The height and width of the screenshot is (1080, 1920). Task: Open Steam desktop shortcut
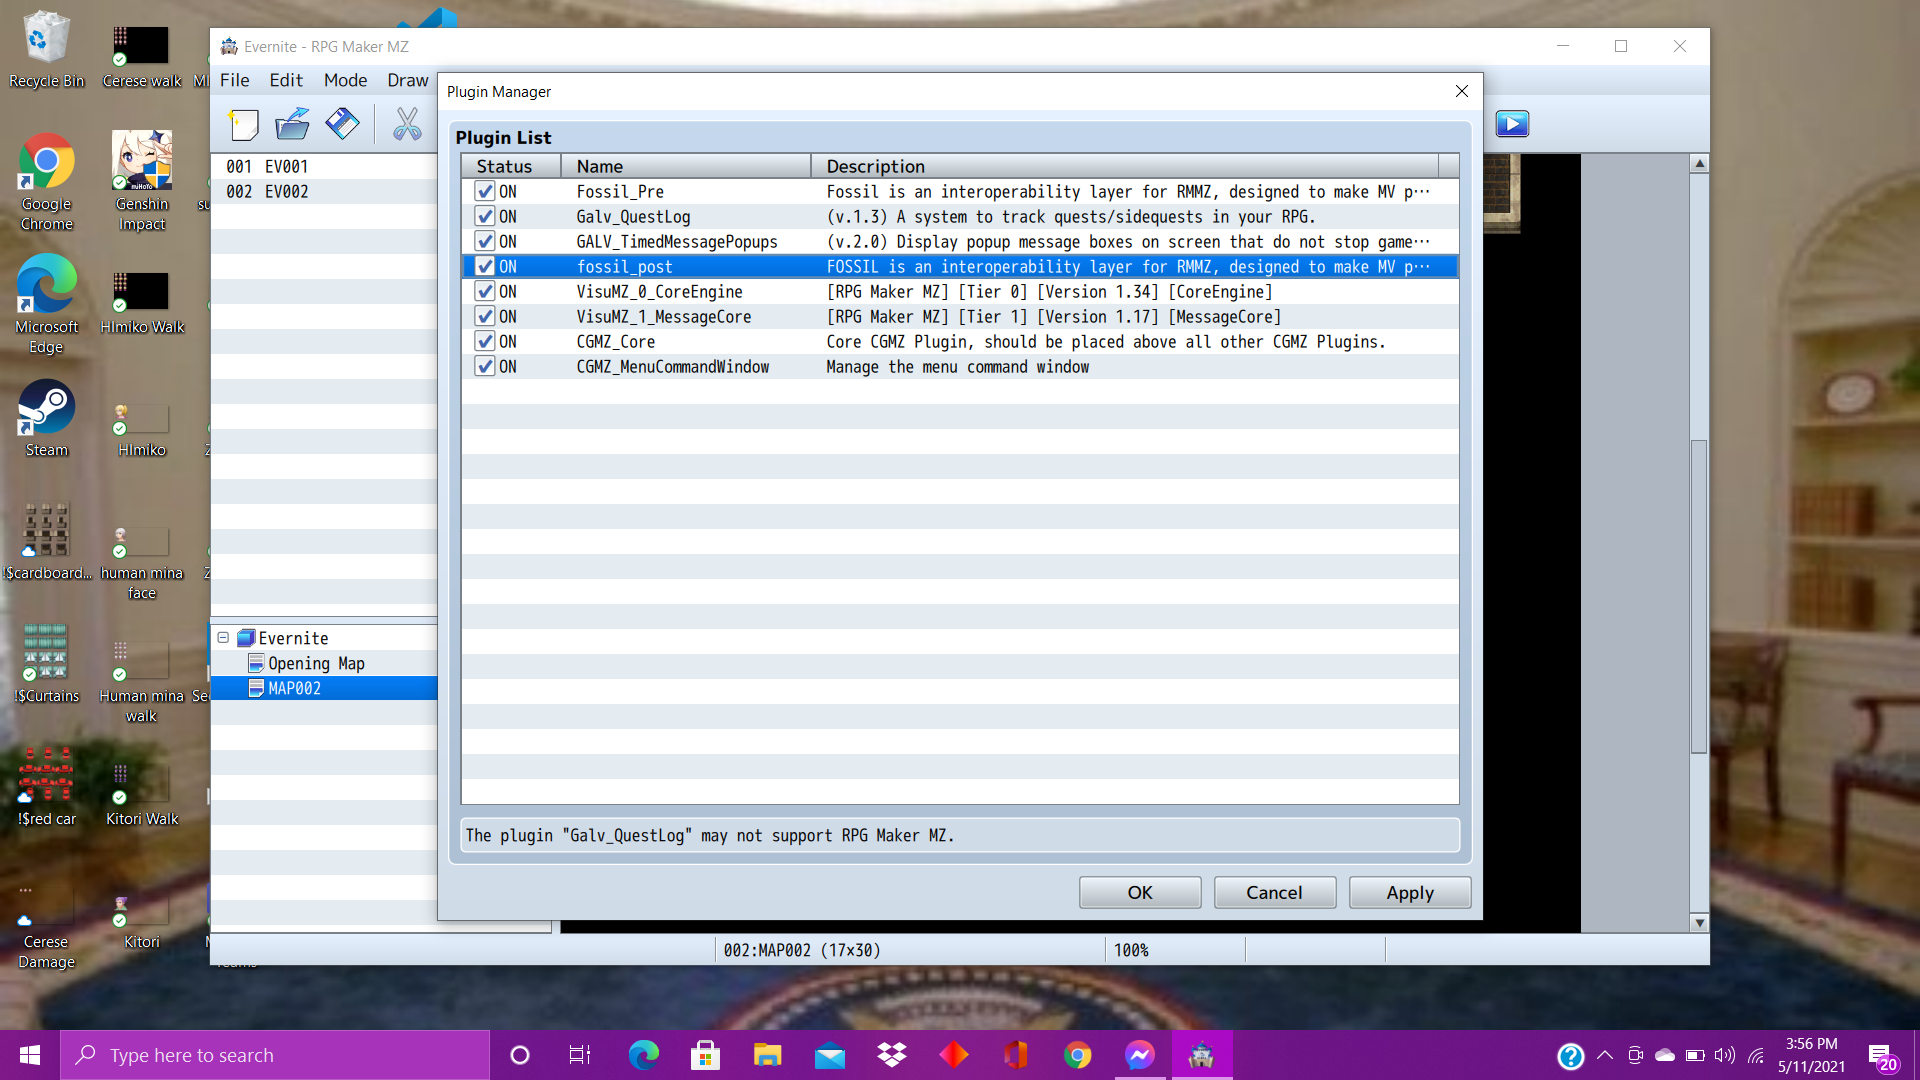46,418
